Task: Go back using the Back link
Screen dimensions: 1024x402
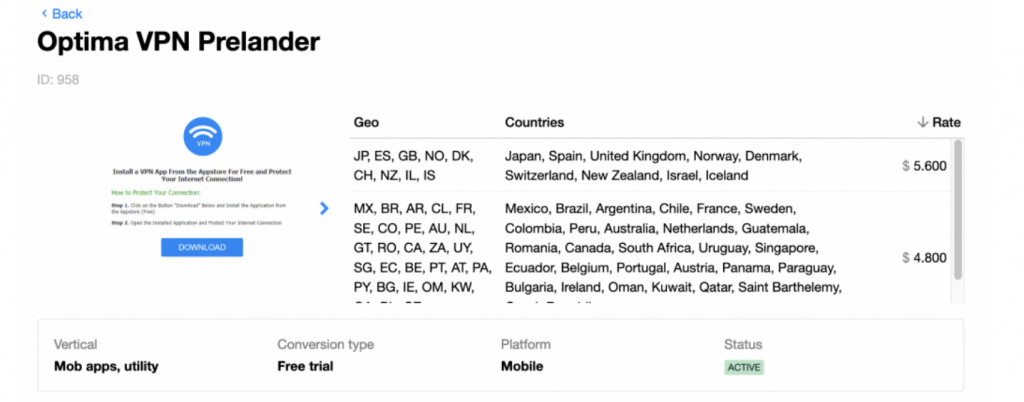Action: point(61,14)
